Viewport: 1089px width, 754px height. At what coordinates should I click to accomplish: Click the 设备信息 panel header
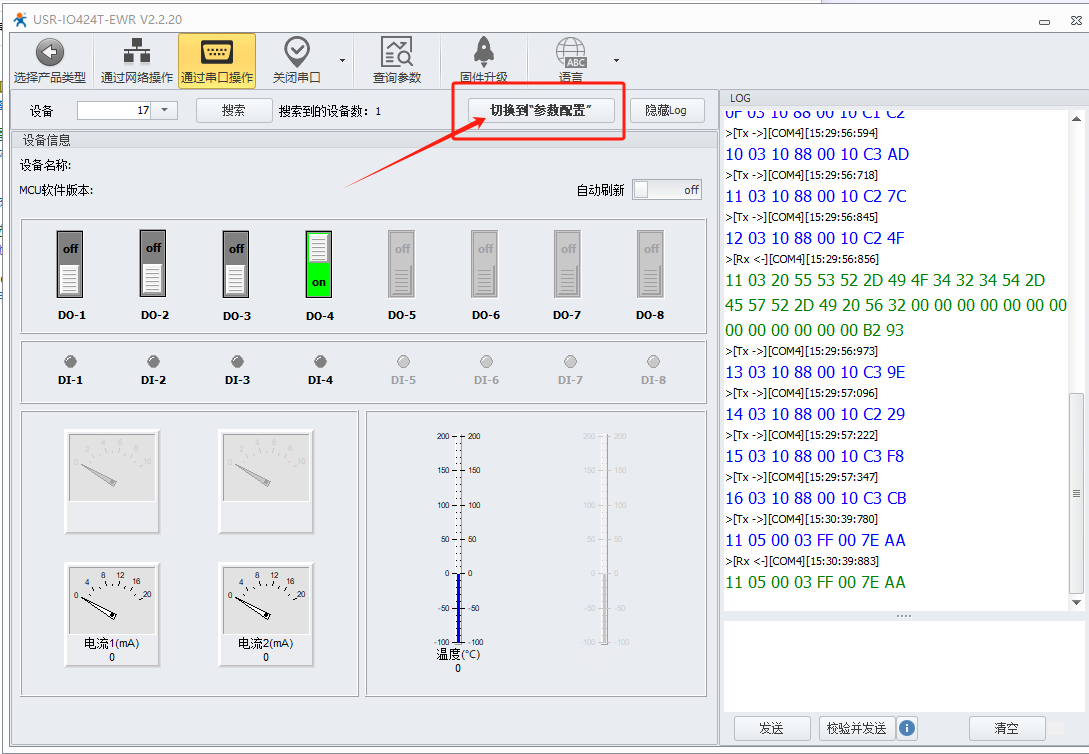tap(365, 140)
